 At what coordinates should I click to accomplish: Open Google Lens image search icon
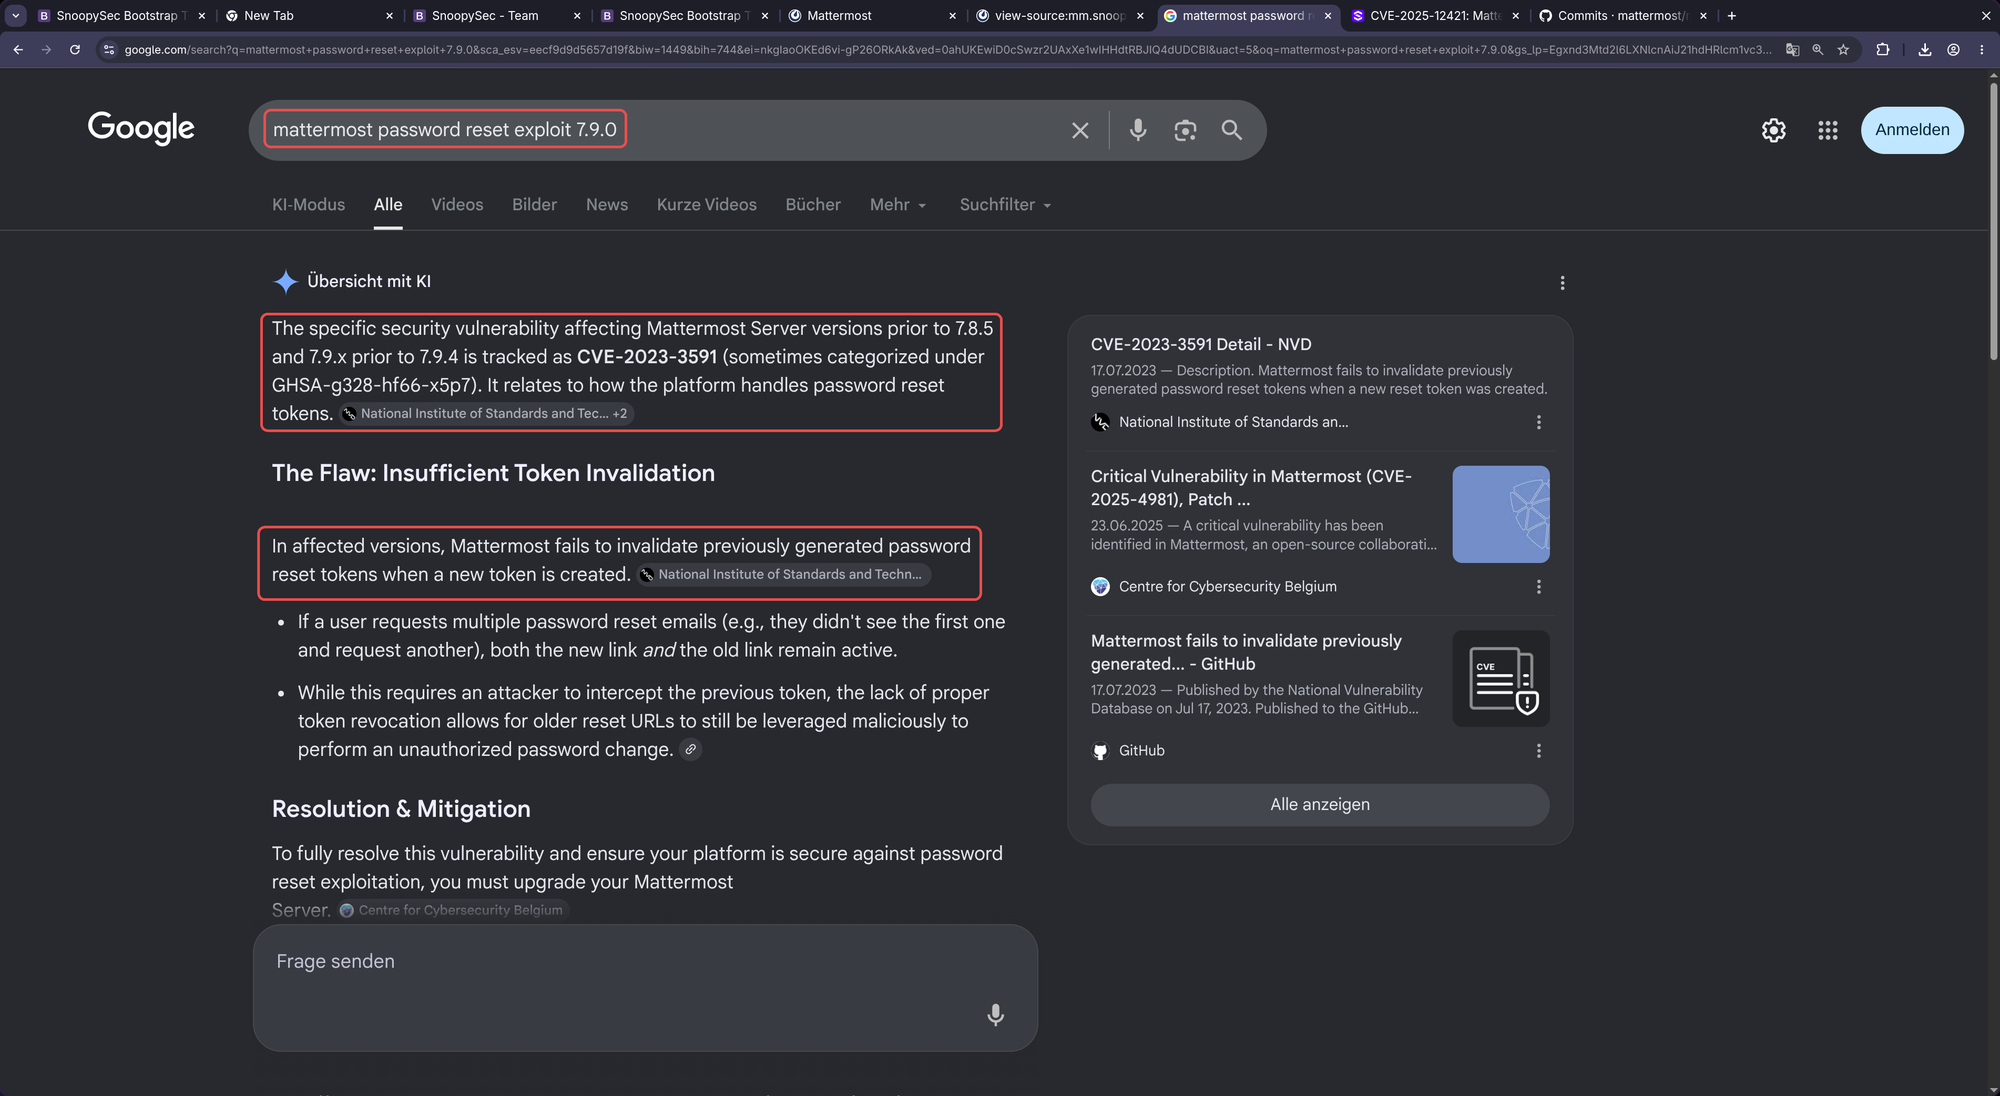pyautogui.click(x=1185, y=130)
